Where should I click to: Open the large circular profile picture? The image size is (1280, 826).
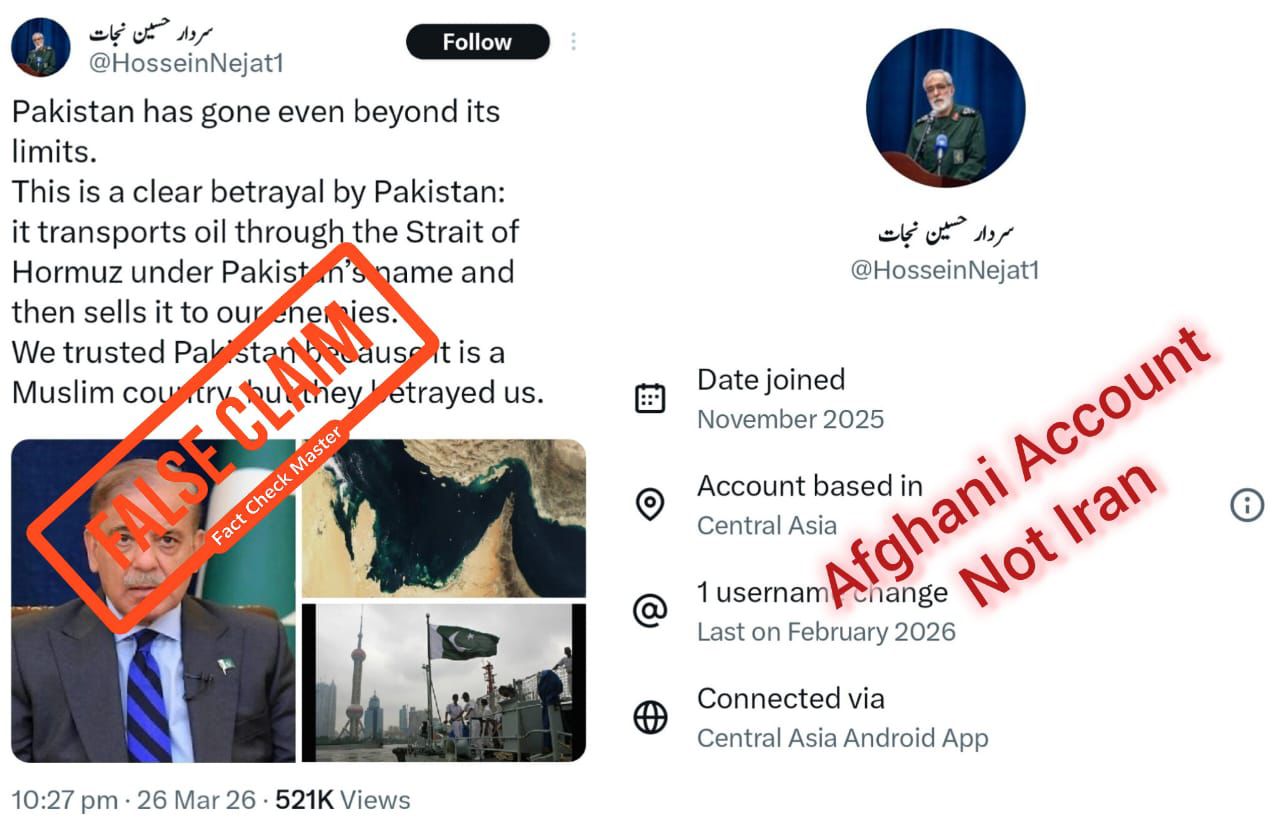click(x=945, y=108)
